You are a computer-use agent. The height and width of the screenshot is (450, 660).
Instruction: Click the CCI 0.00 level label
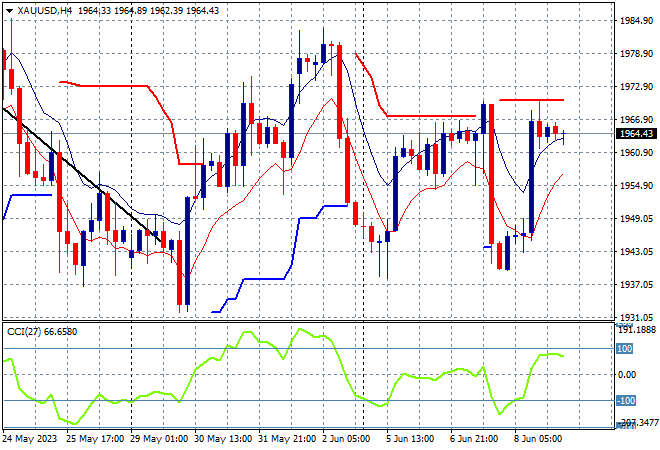627,375
